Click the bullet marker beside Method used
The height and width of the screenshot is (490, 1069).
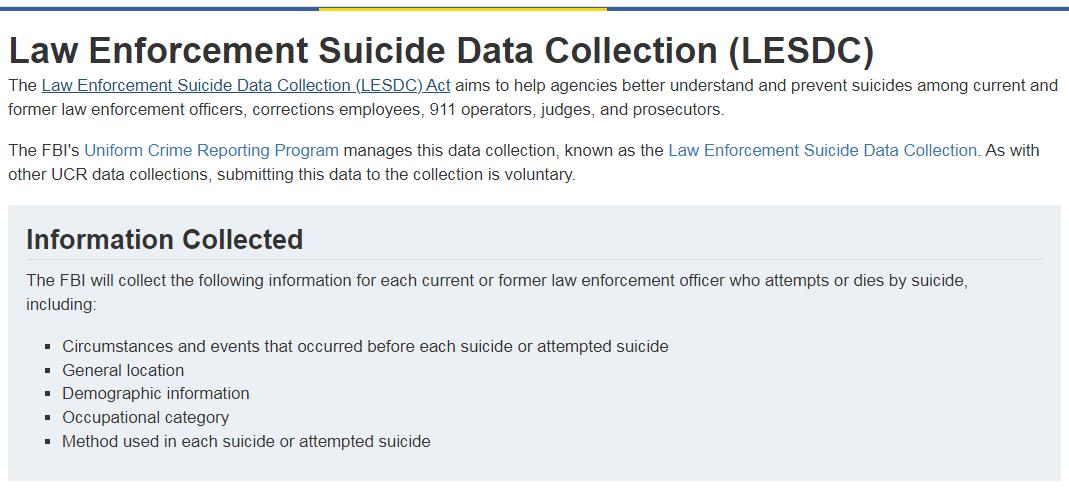tap(48, 442)
